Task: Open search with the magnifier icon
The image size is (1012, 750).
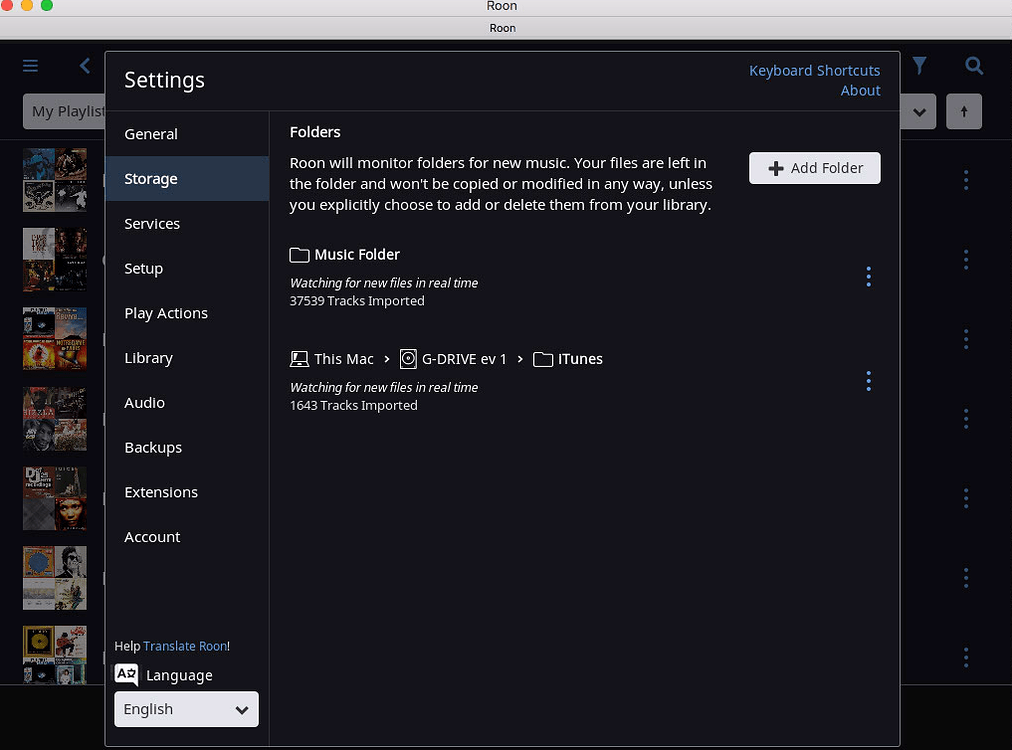Action: (x=974, y=66)
